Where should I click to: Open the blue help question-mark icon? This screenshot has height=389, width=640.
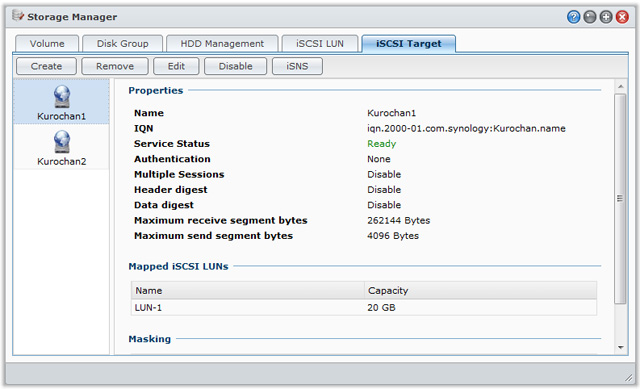pyautogui.click(x=573, y=17)
